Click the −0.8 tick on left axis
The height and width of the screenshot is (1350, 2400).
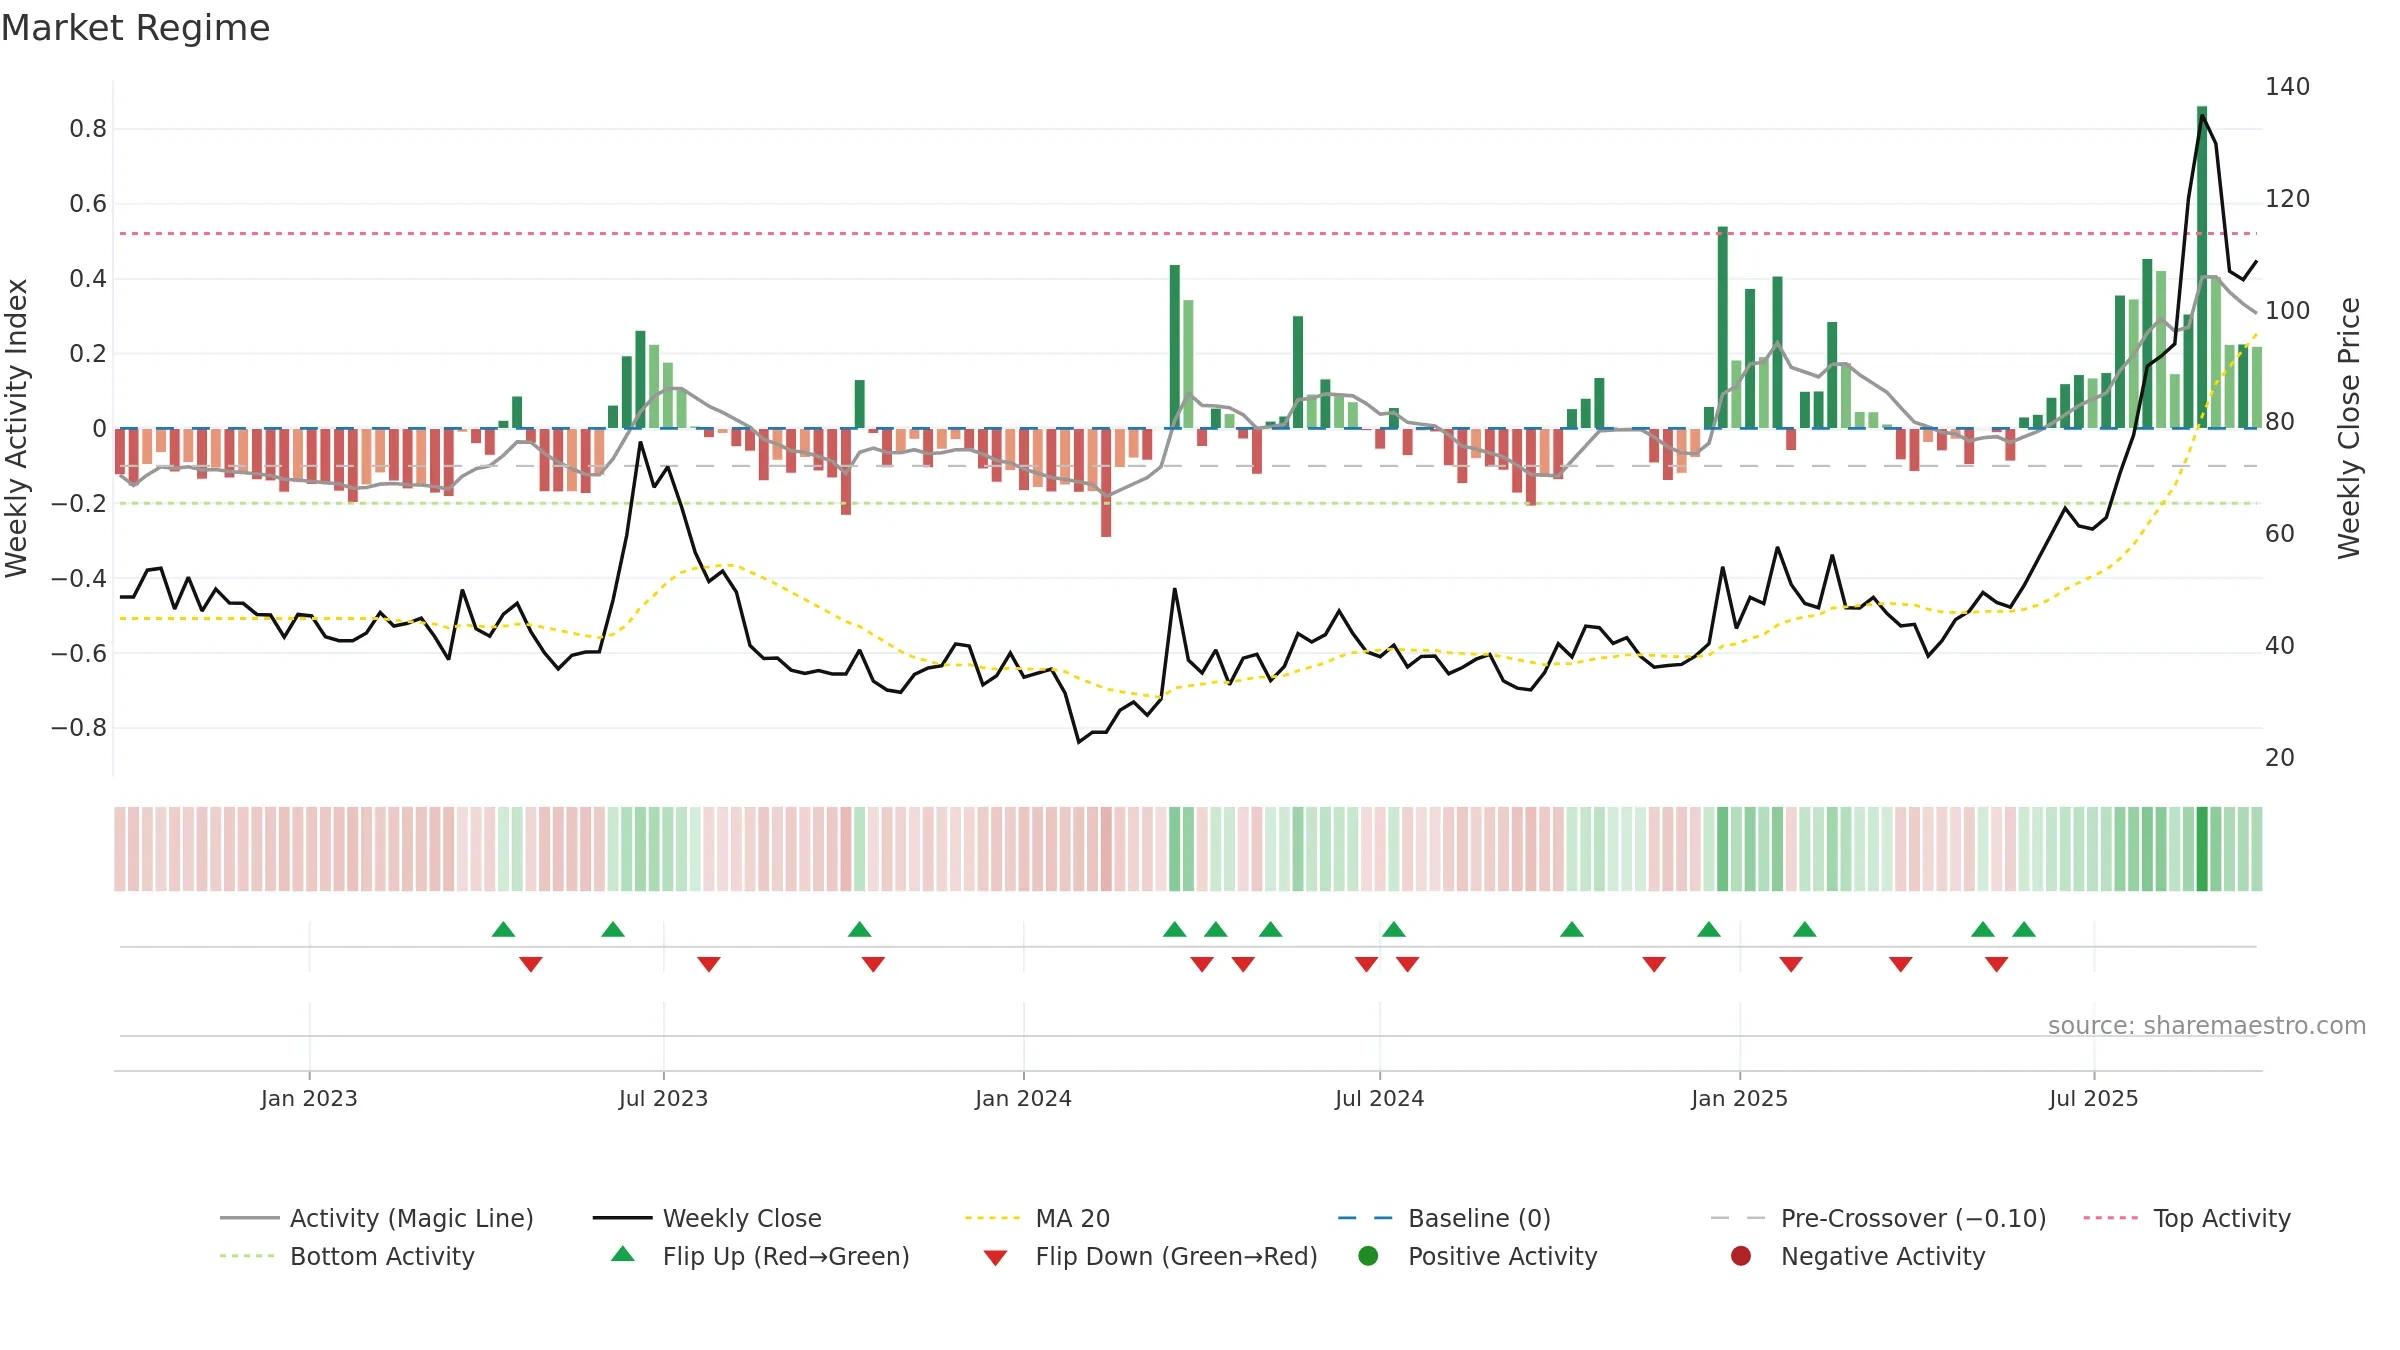point(79,728)
